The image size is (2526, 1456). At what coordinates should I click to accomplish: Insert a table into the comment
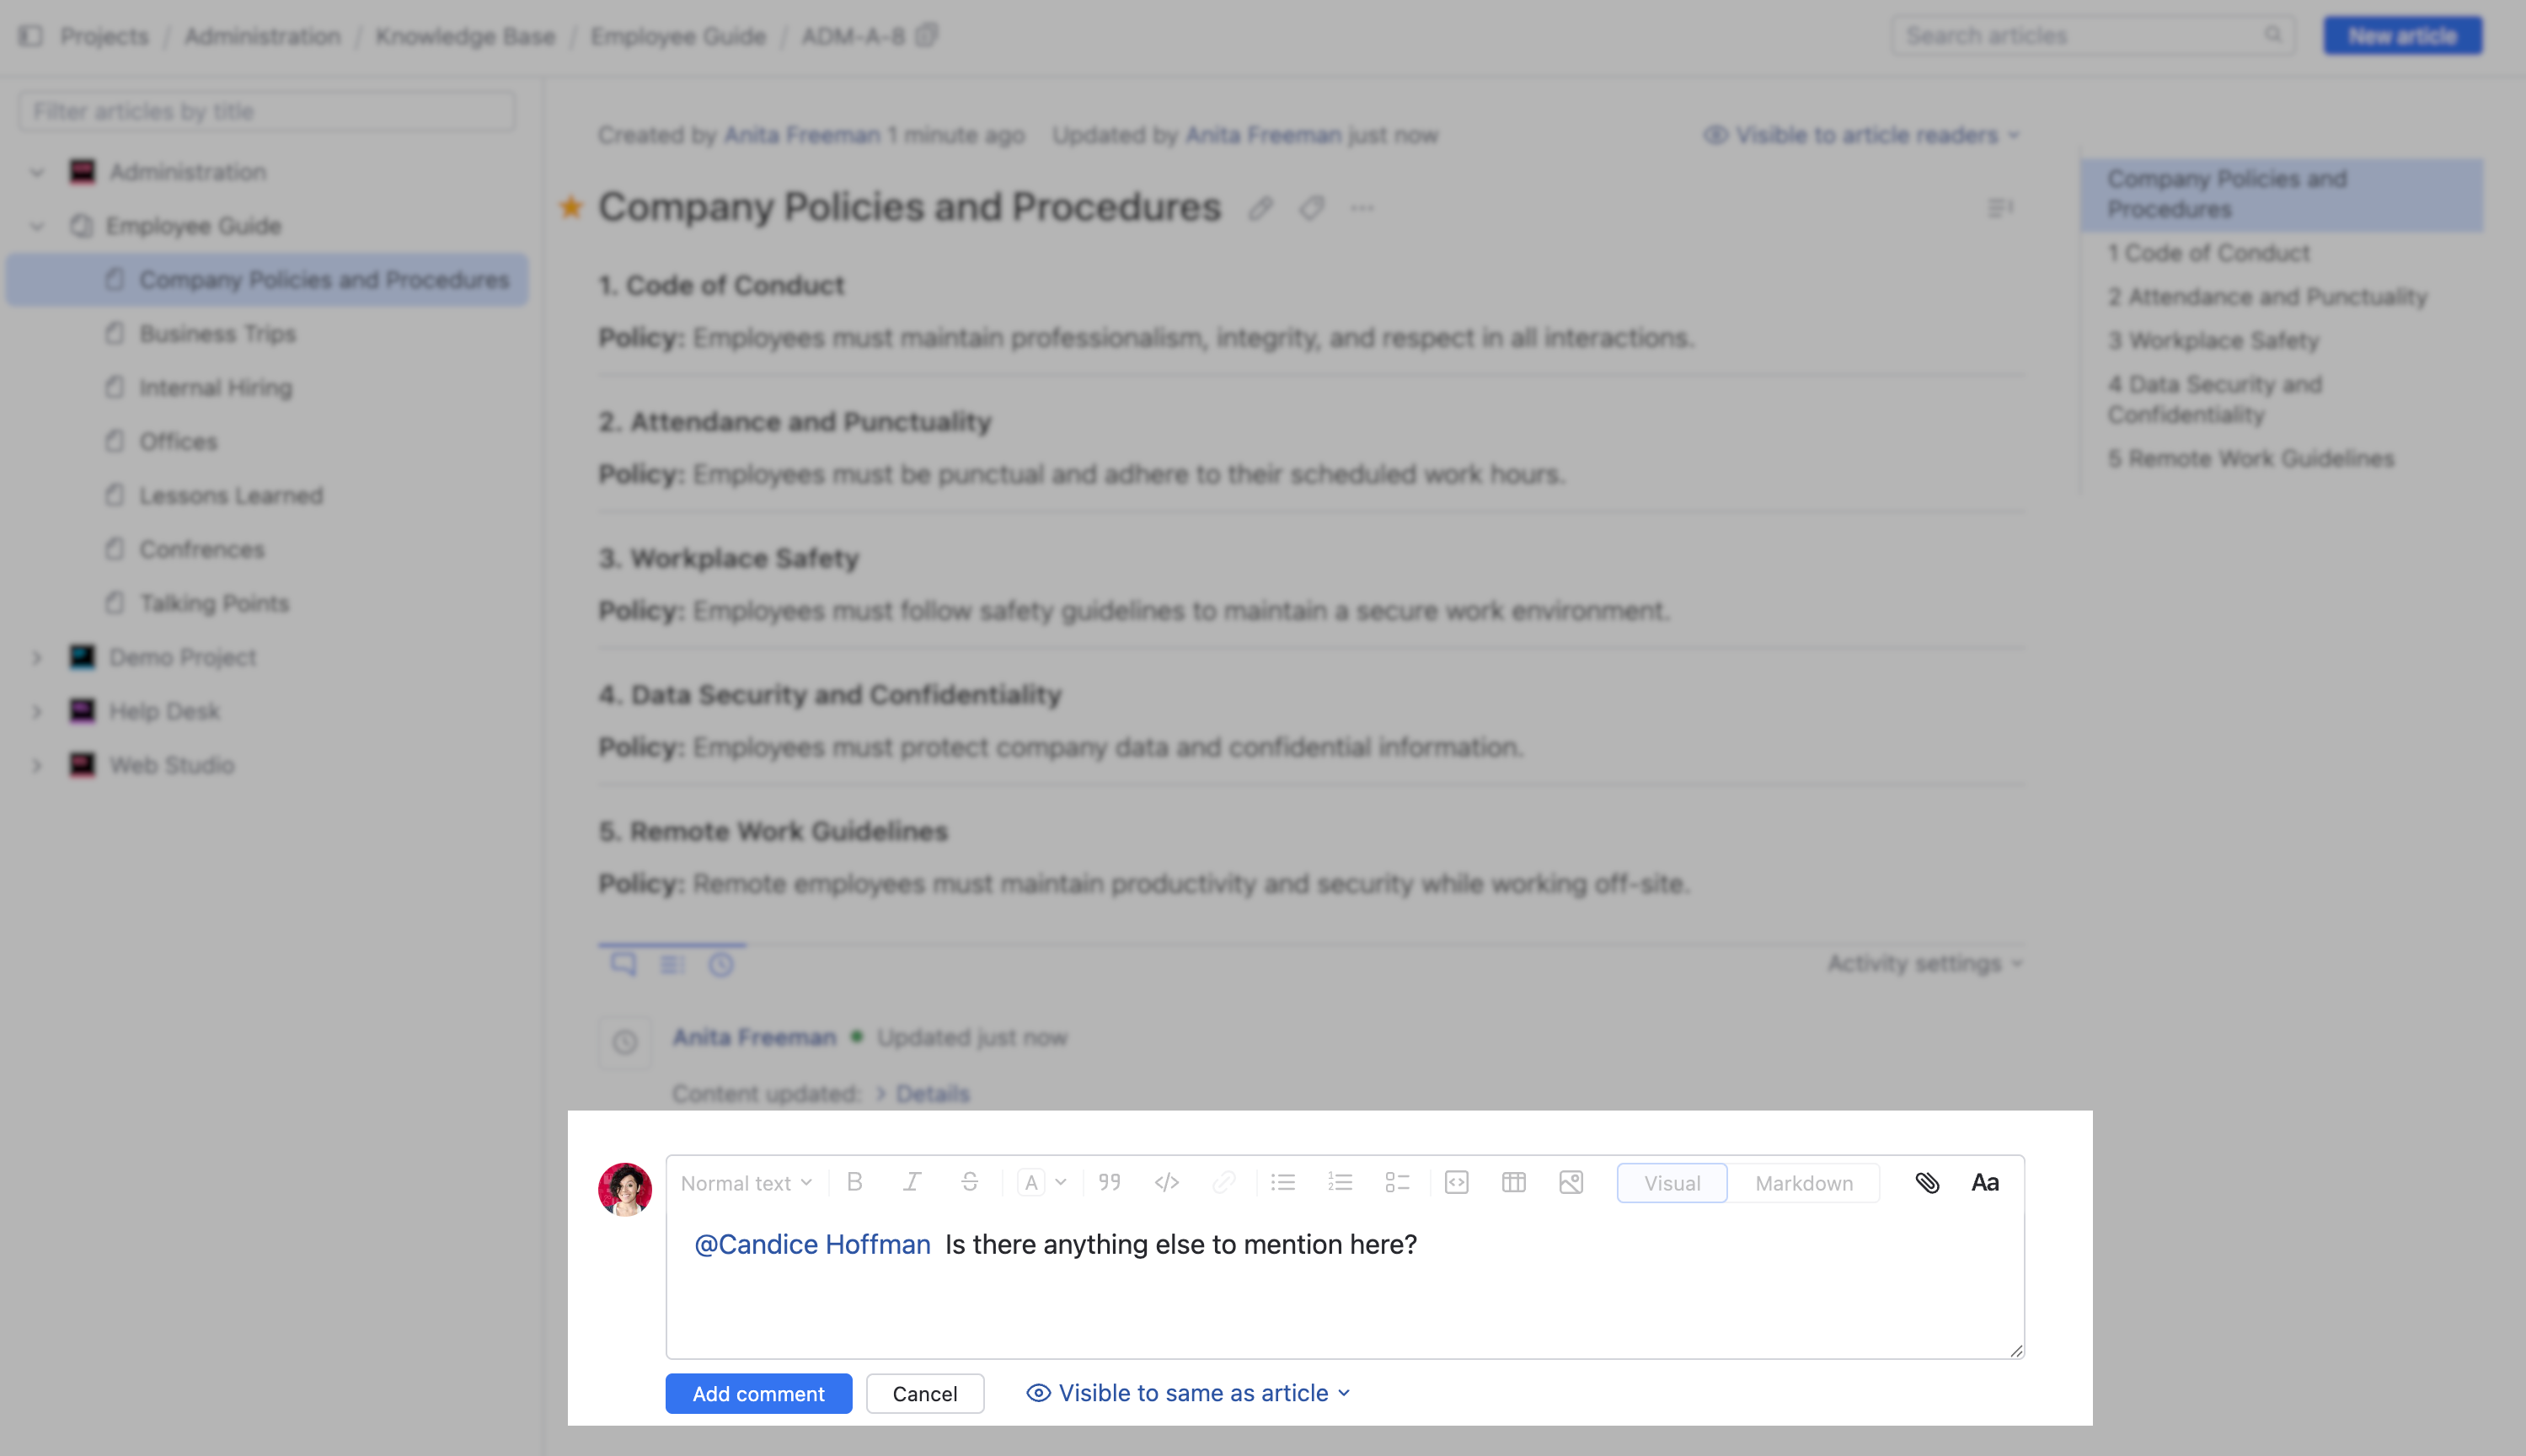tap(1513, 1182)
